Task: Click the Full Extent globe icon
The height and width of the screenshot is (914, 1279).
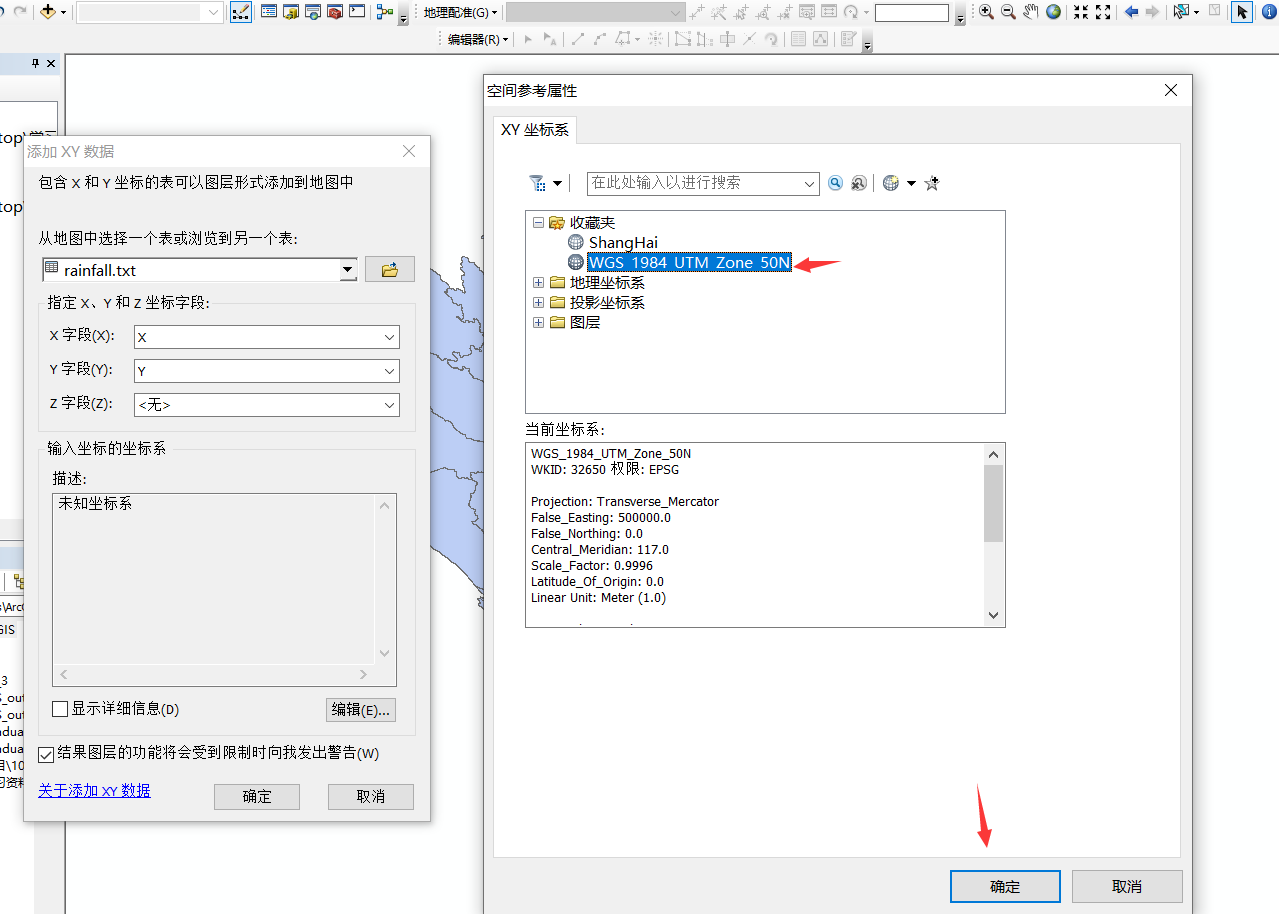Action: [x=1053, y=12]
